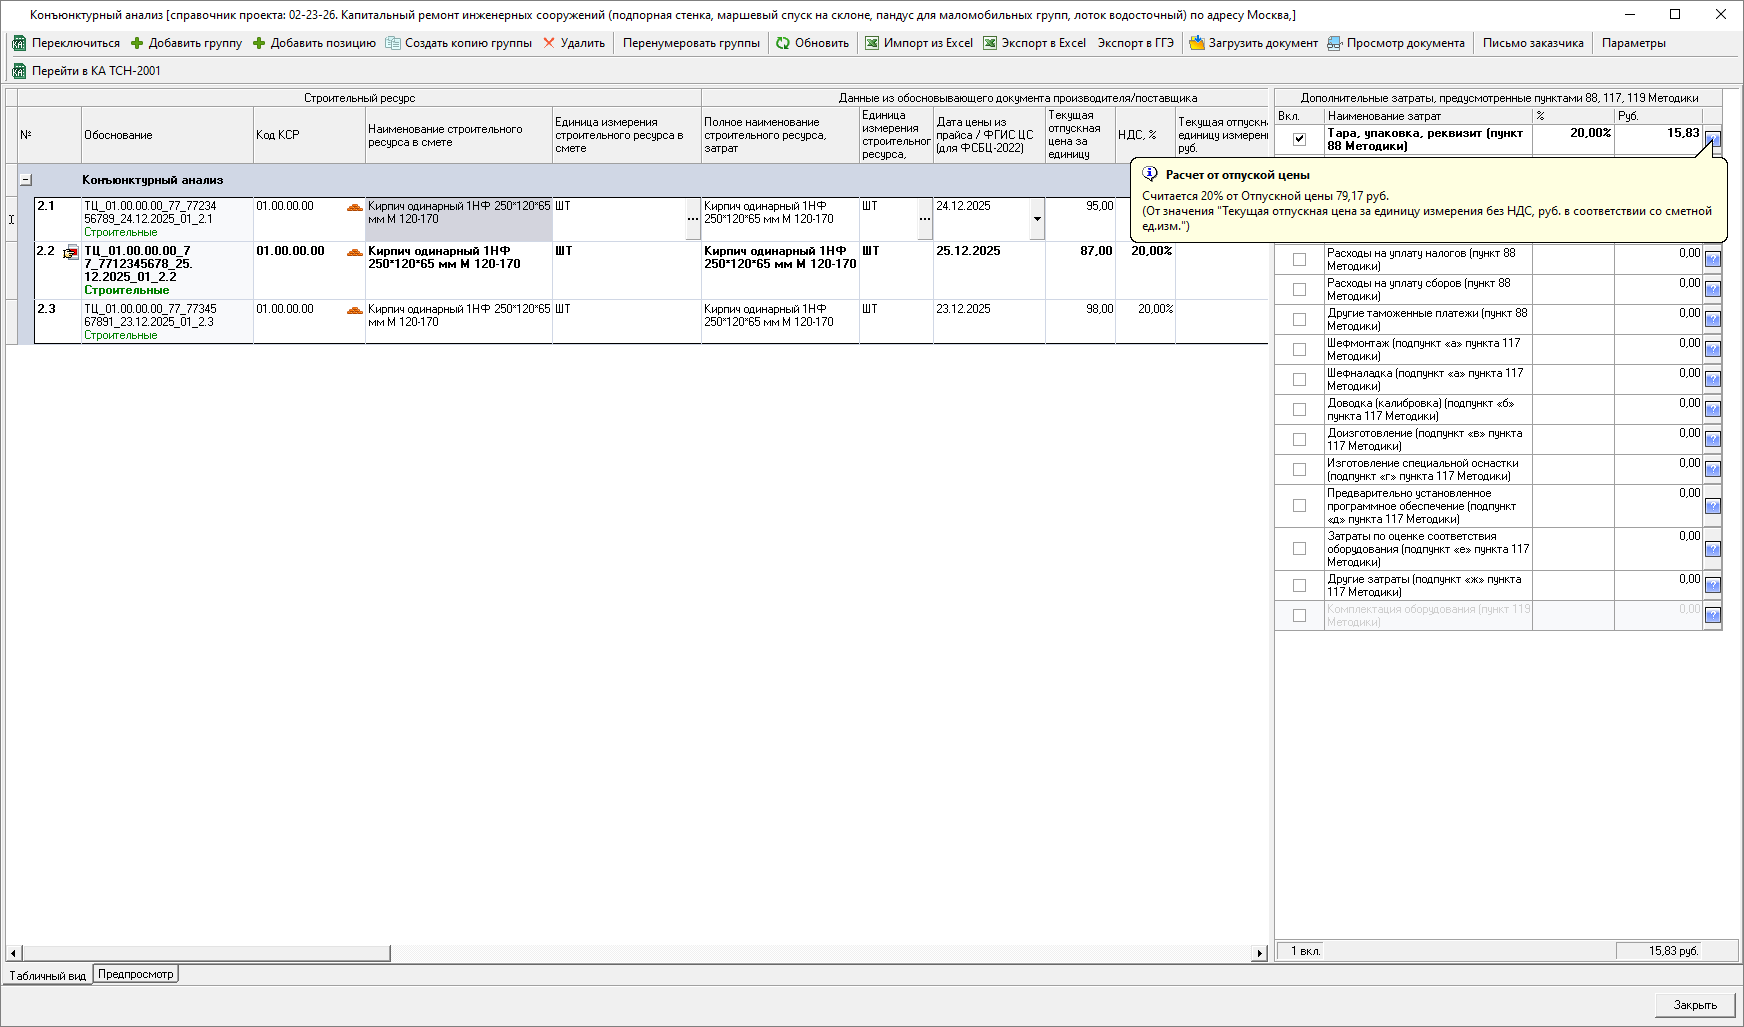Click 'Импорт из Excel' toolbar icon
1744x1027 pixels.
tap(872, 43)
